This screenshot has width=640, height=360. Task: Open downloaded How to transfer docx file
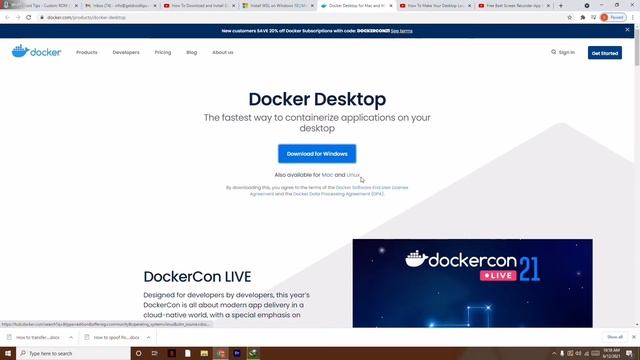33,338
